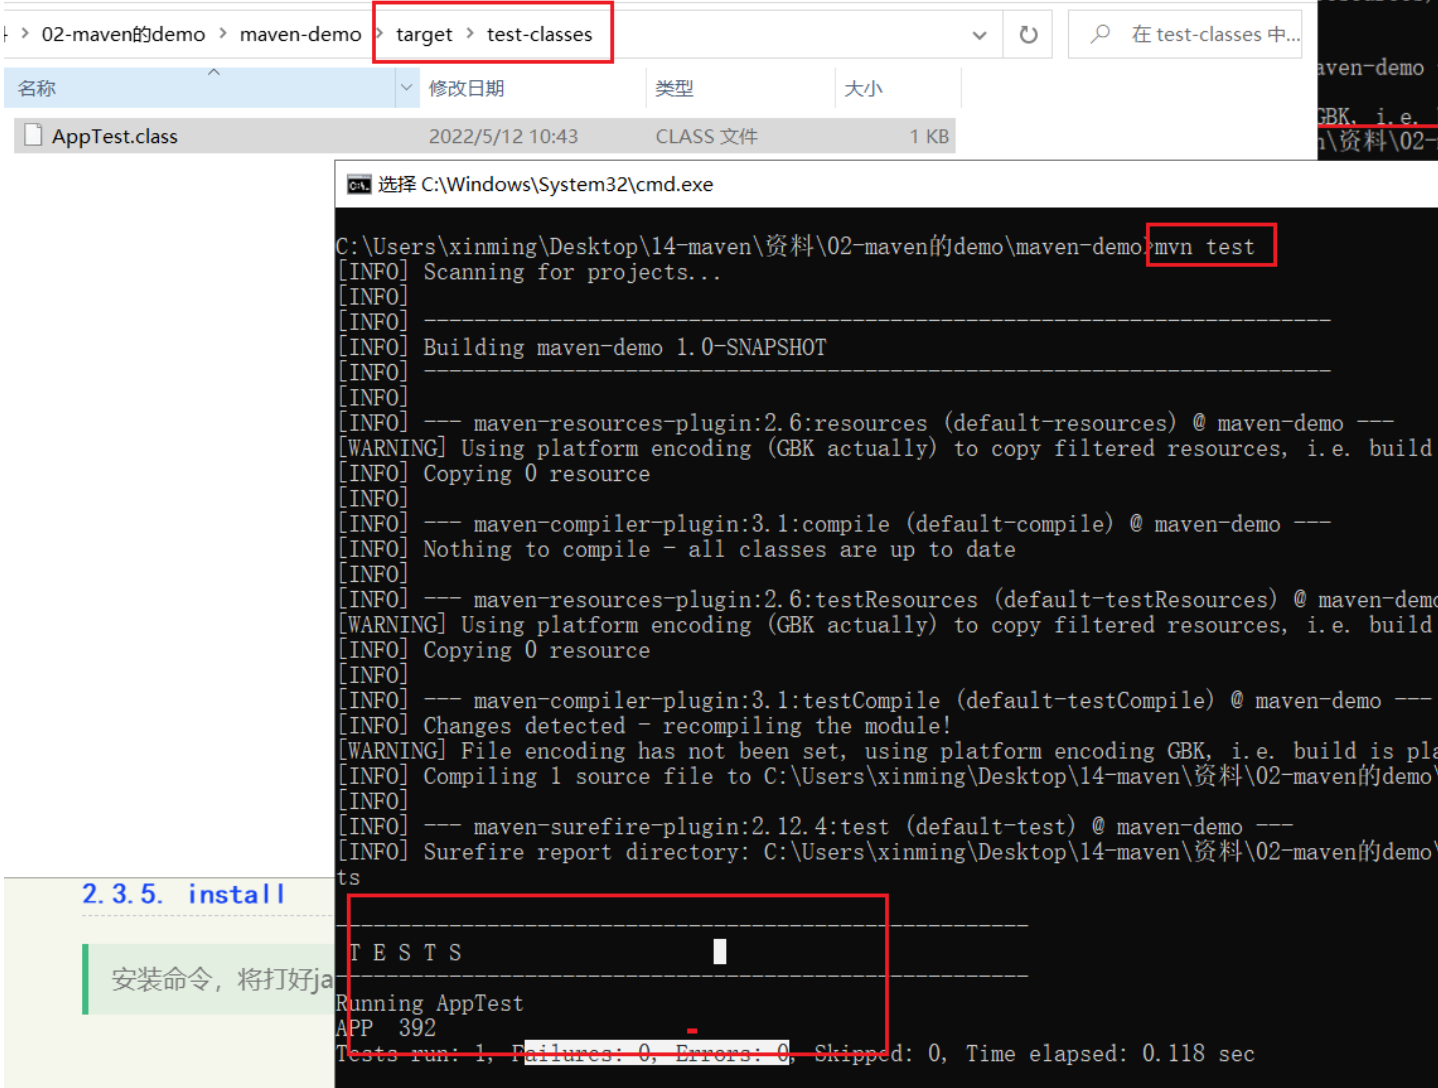Open address bar history dropdown

tap(979, 35)
